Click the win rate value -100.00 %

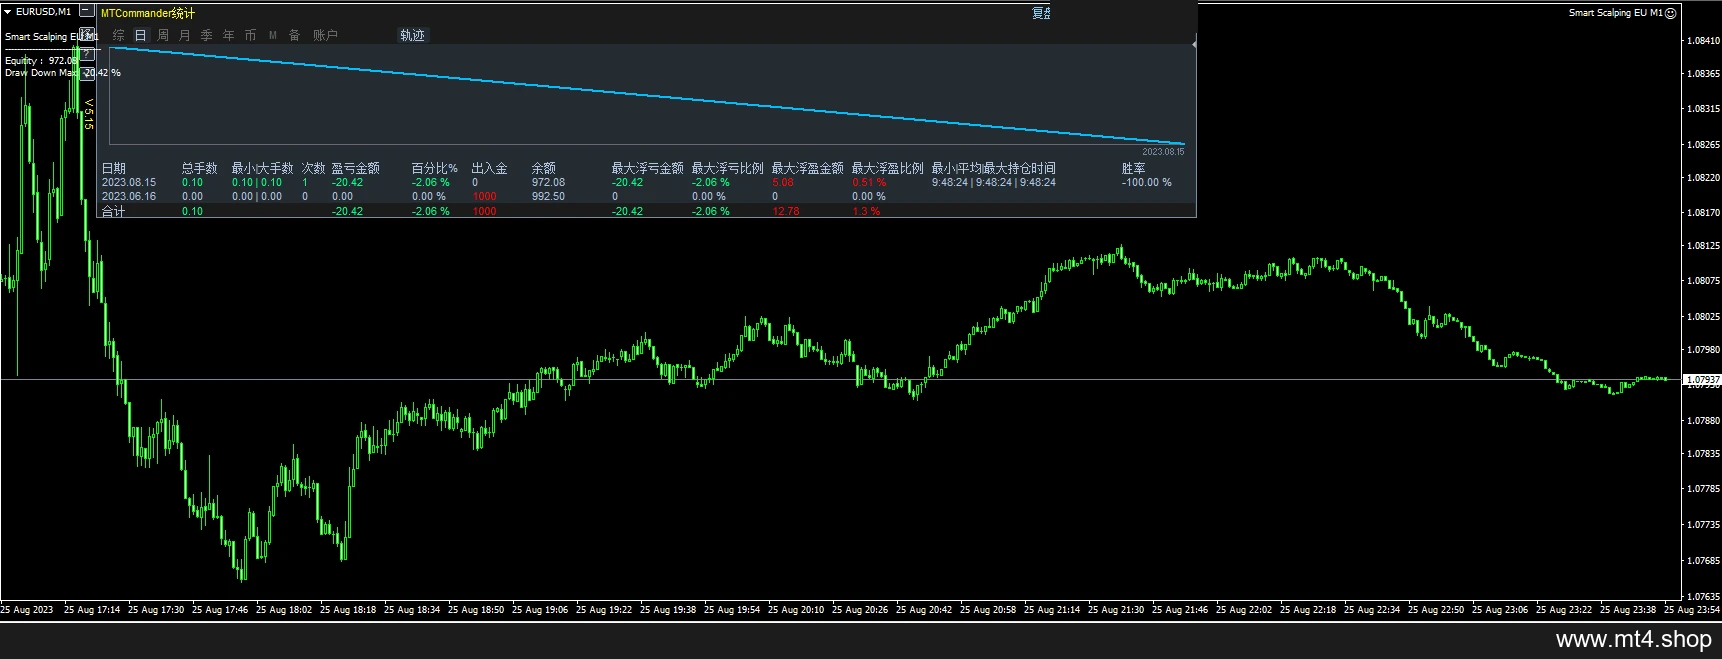click(1146, 183)
